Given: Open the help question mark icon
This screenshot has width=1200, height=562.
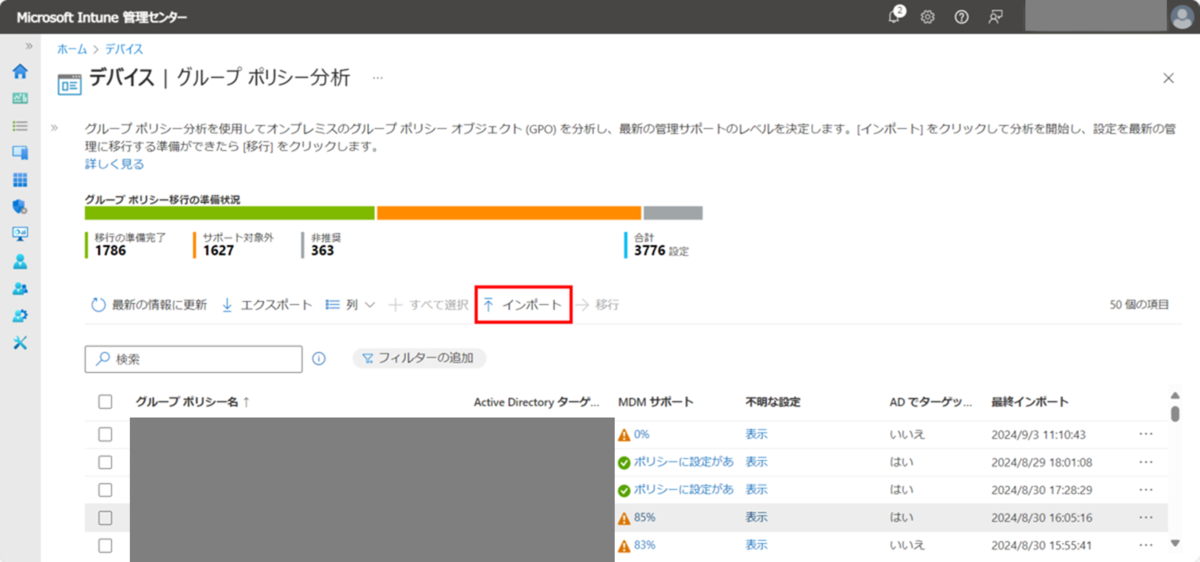Looking at the screenshot, I should click(961, 17).
